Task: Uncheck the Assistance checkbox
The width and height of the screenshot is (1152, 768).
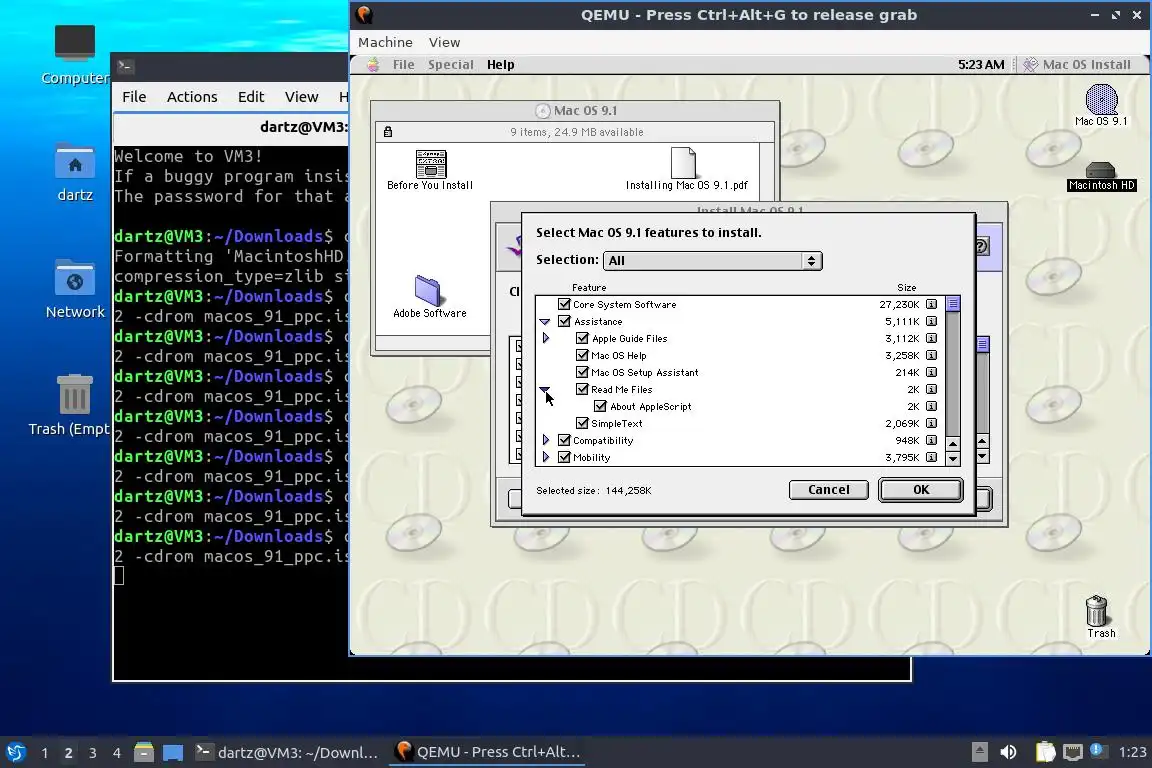Action: pos(564,320)
